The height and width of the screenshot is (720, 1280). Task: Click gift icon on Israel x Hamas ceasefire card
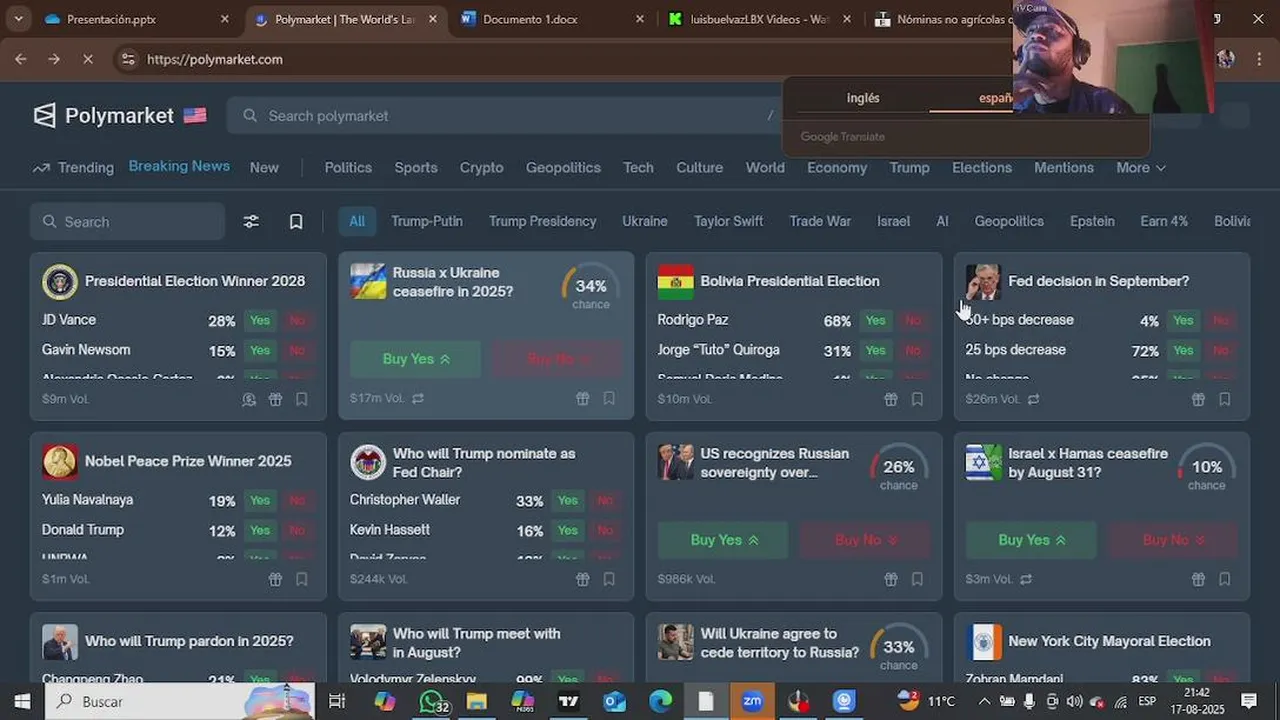point(1199,579)
